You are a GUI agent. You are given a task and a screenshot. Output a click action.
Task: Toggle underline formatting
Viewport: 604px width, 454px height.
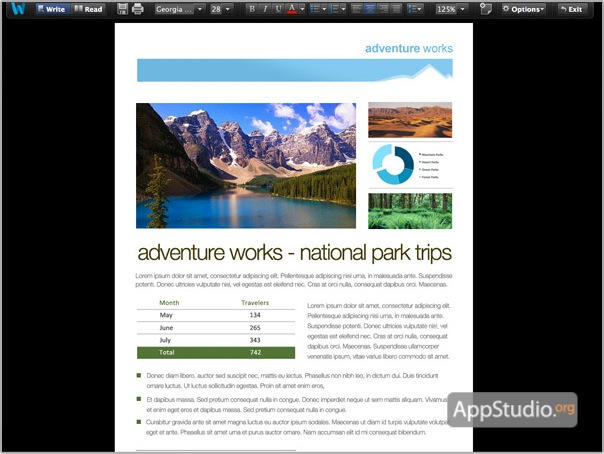278,9
